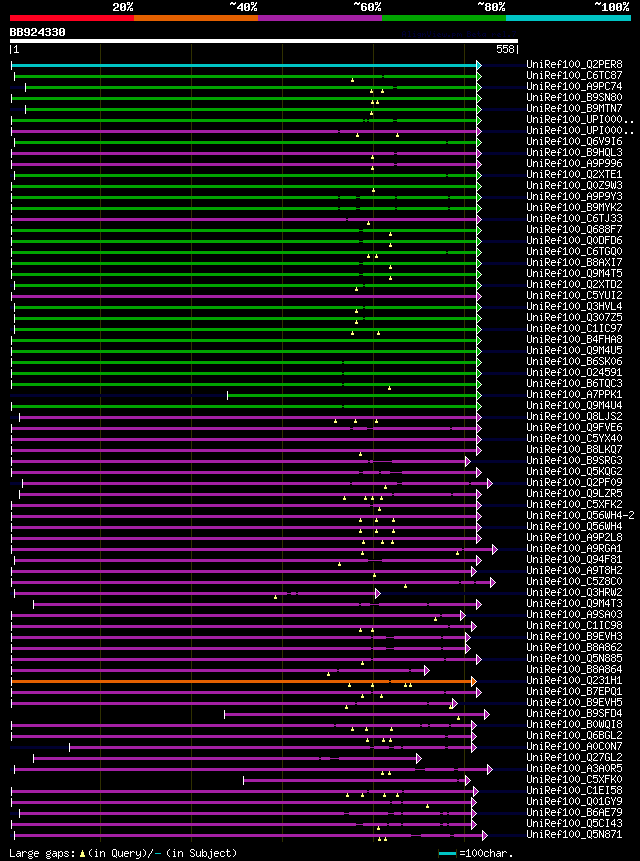Select the UniRef100_Q307Z5 label
The height and width of the screenshot is (861, 640).
click(574, 317)
